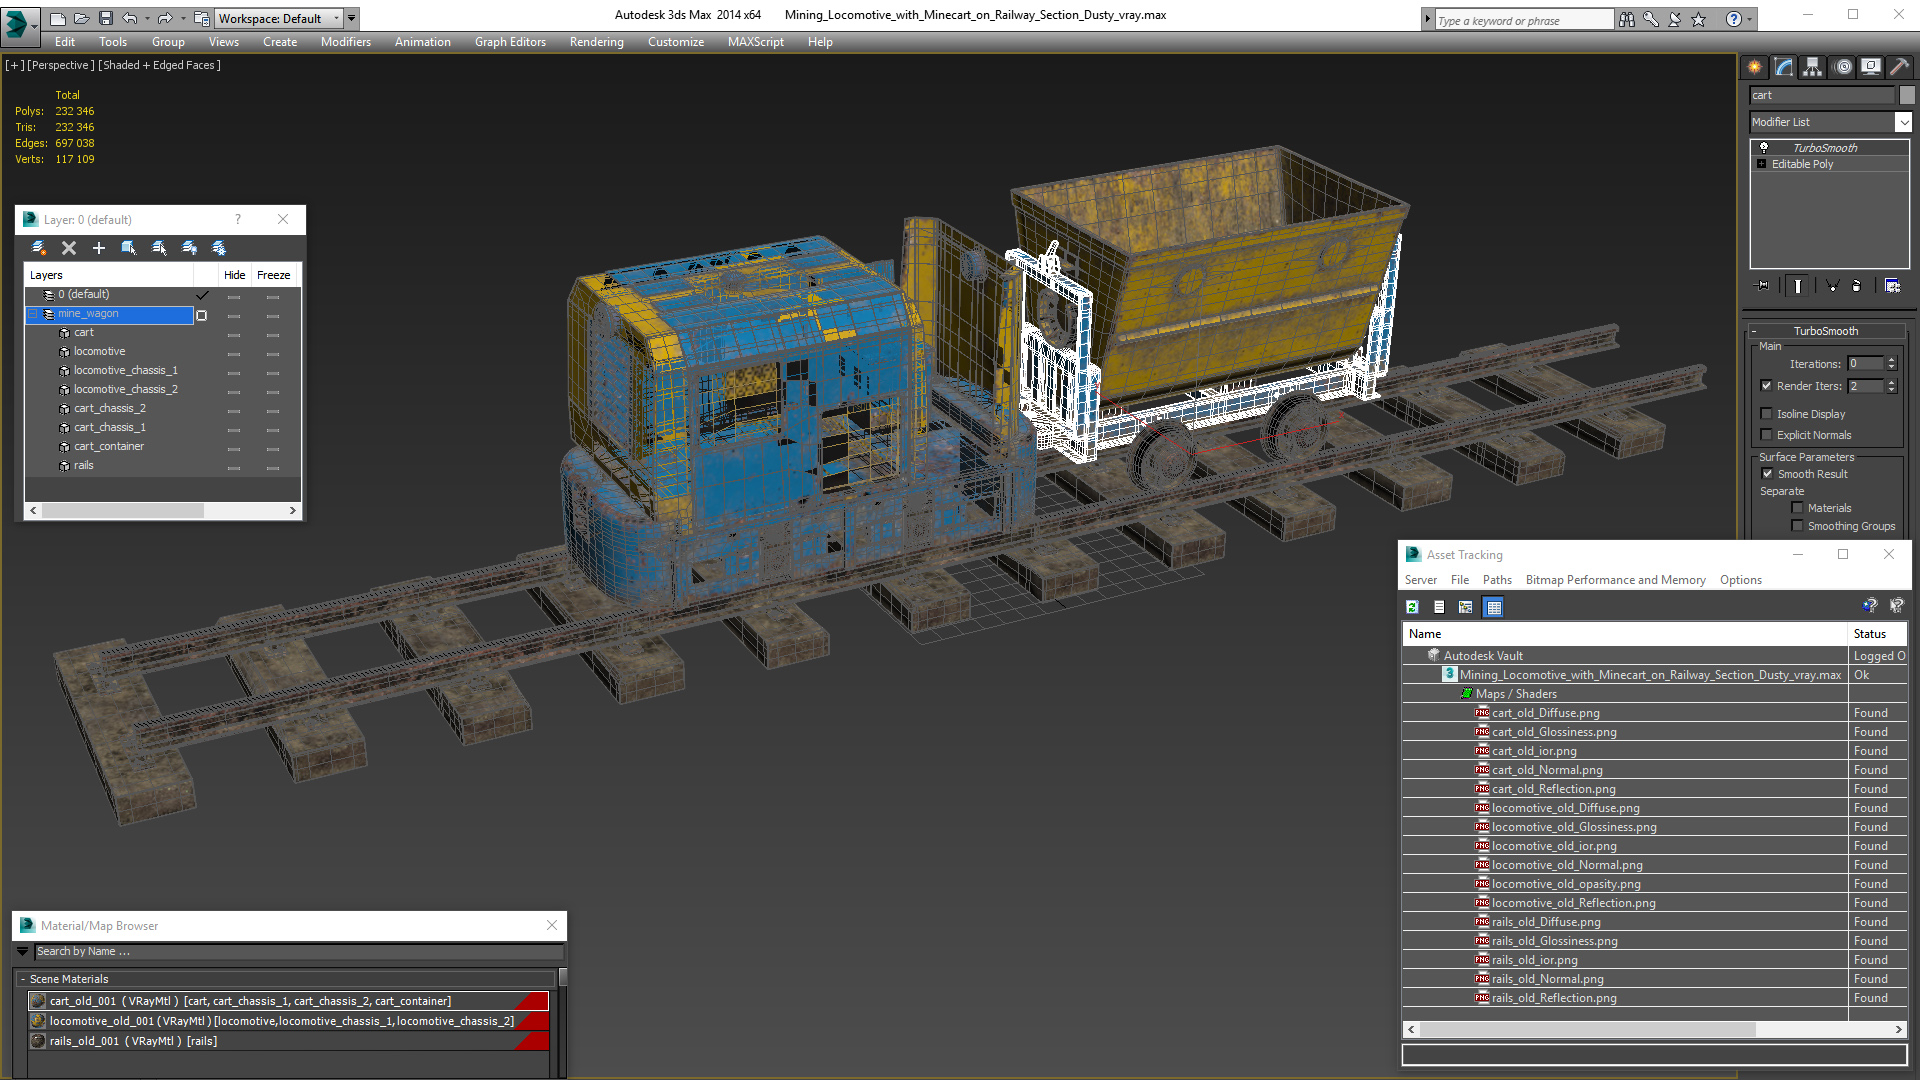The image size is (1920, 1080).
Task: Expand the Editable Poly sub-objects
Action: 1761,164
